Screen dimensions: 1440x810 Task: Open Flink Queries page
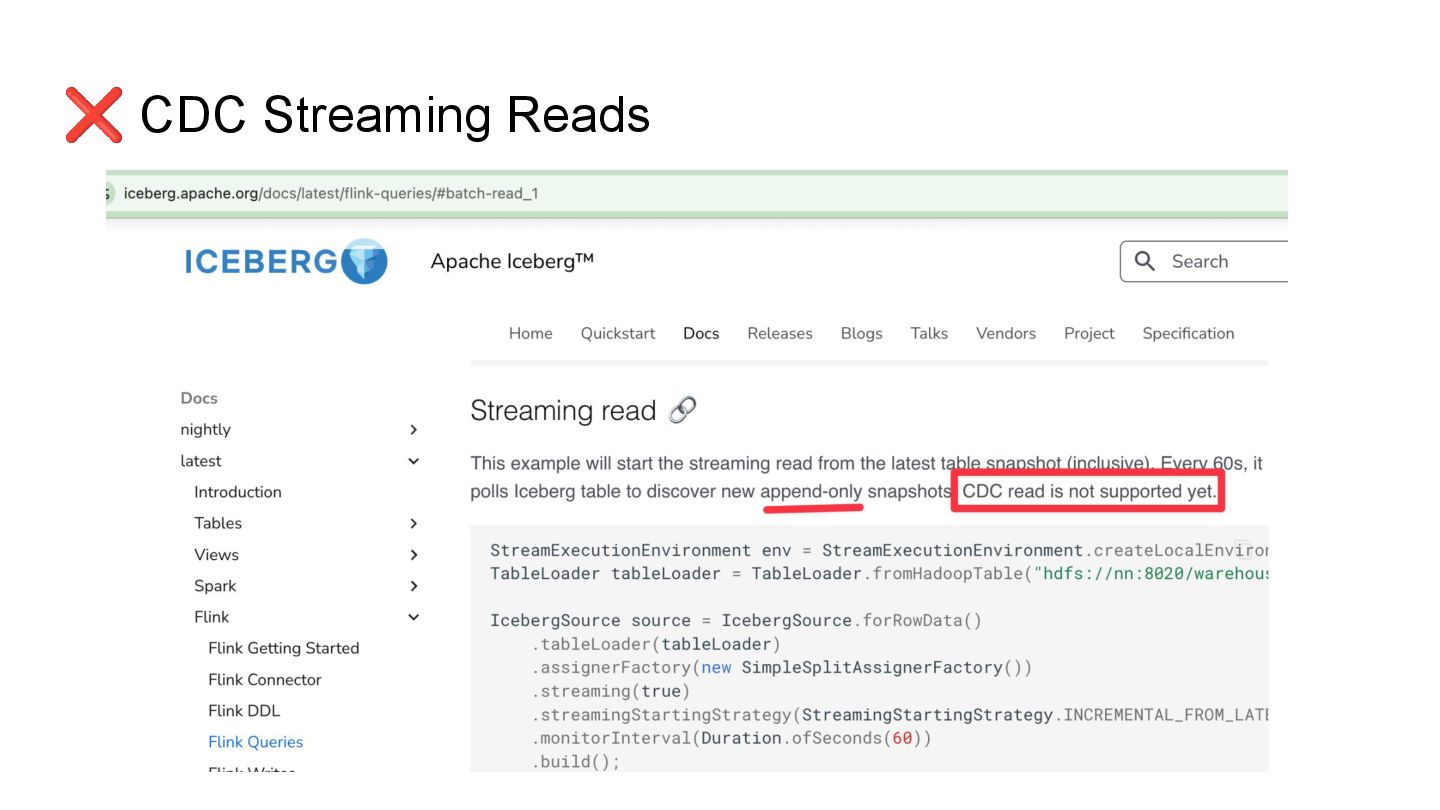click(x=255, y=742)
